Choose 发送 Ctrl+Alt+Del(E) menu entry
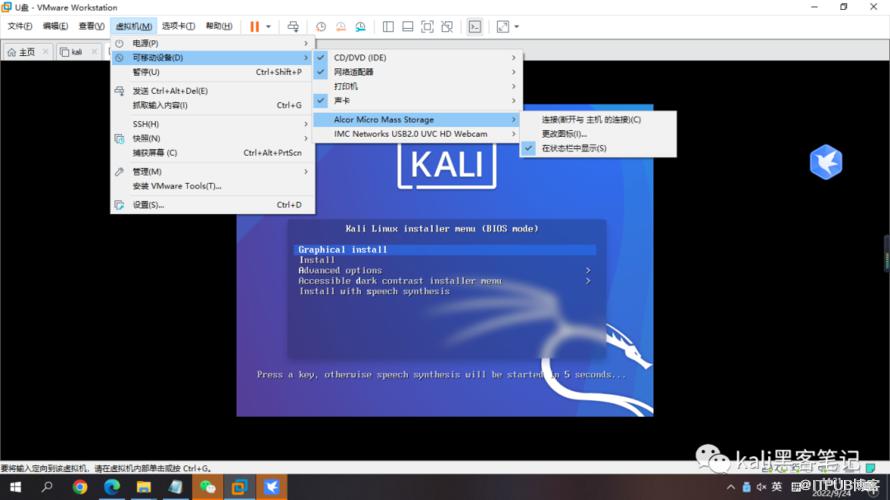 (x=212, y=91)
